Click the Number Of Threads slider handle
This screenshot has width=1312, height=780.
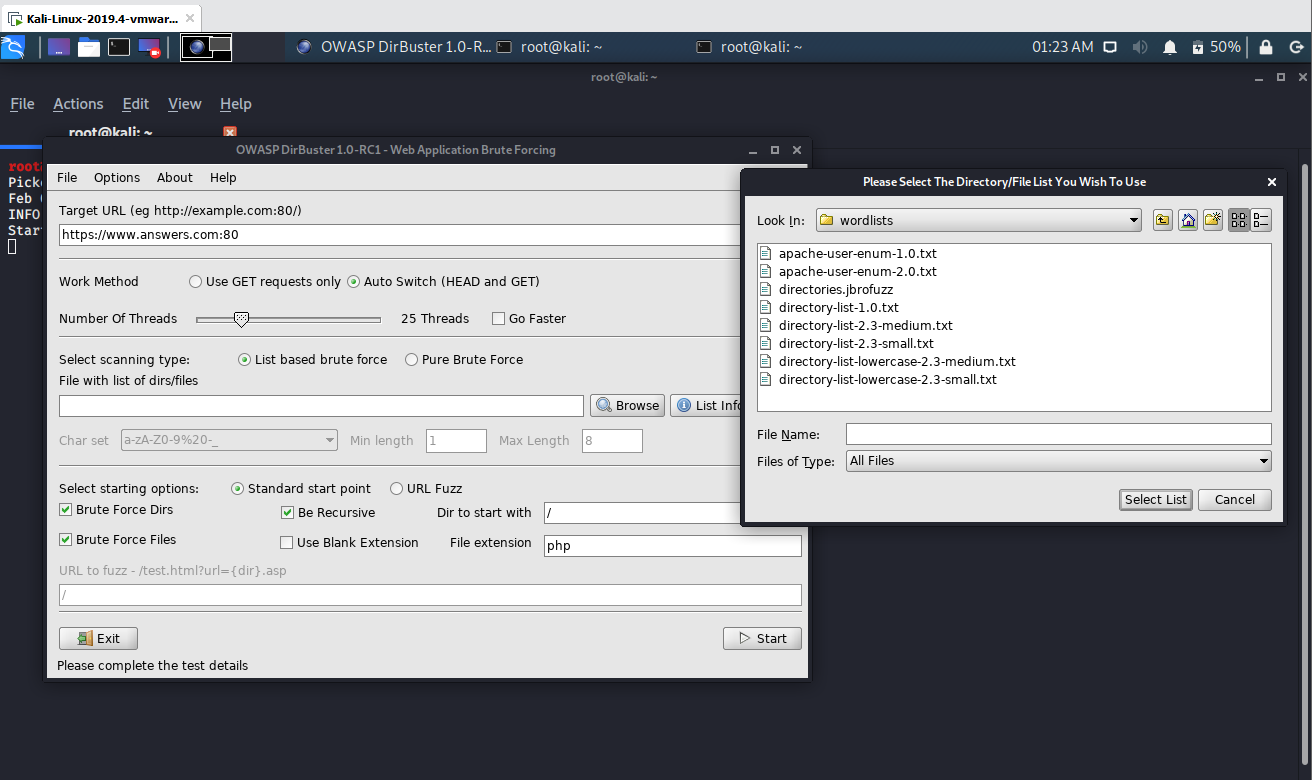tap(241, 319)
